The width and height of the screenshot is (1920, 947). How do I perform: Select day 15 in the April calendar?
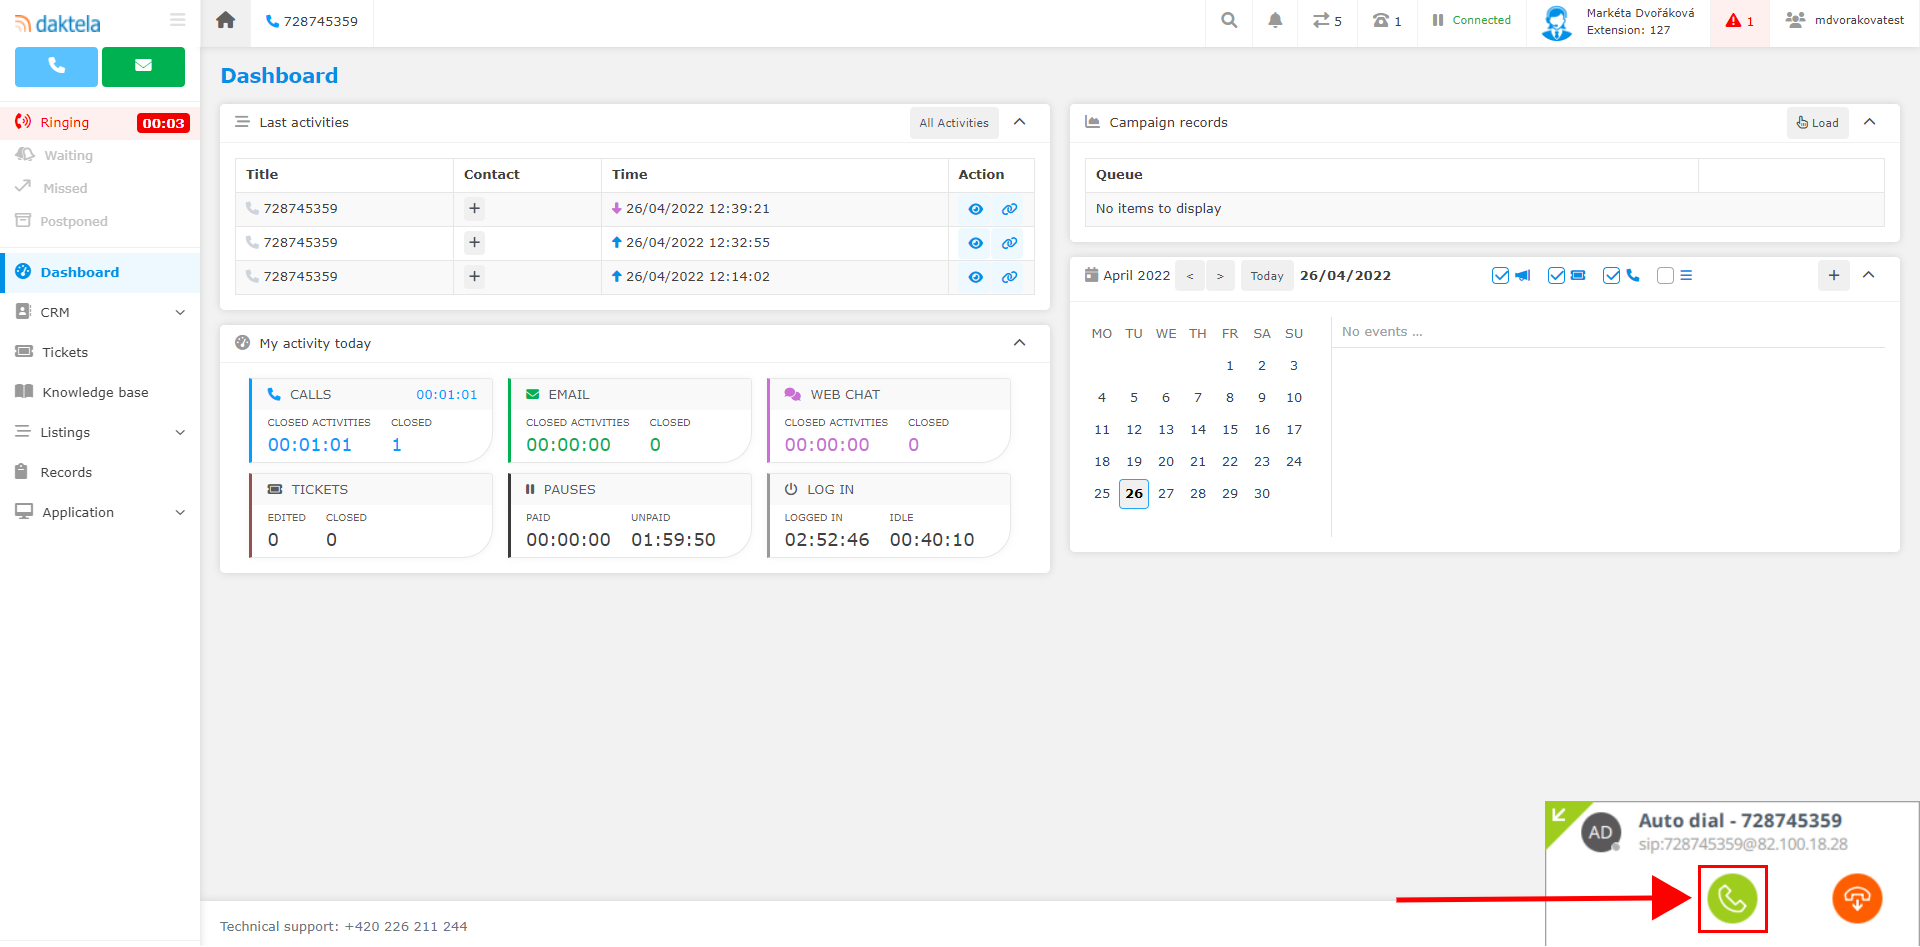click(1229, 429)
